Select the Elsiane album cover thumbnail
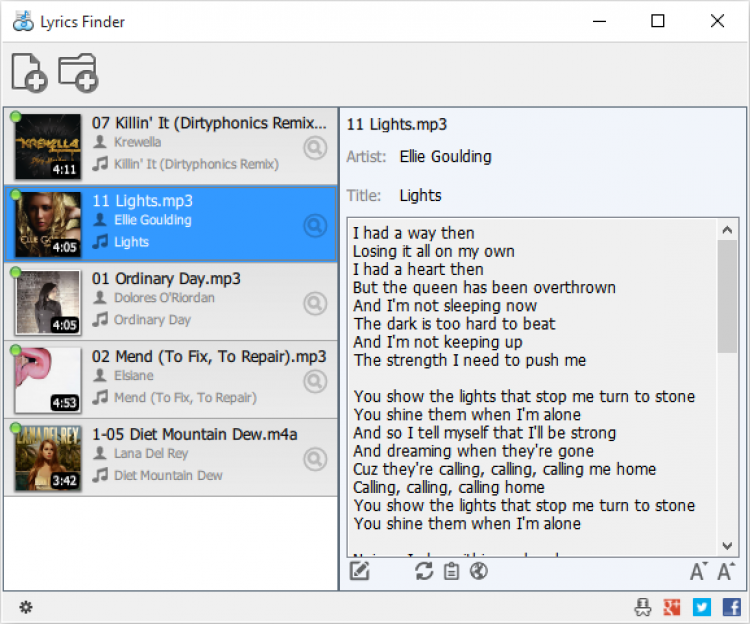Image resolution: width=750 pixels, height=624 pixels. 48,380
